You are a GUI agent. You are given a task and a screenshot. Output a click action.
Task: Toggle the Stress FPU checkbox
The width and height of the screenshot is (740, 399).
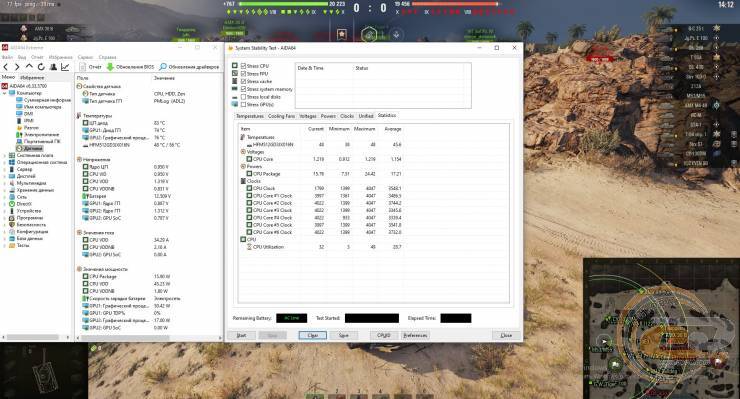click(244, 74)
